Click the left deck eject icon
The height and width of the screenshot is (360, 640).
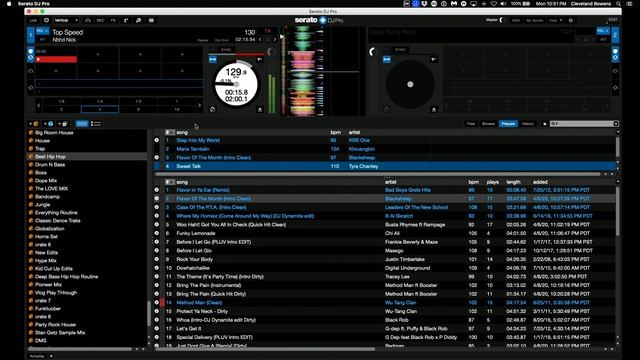tap(260, 109)
